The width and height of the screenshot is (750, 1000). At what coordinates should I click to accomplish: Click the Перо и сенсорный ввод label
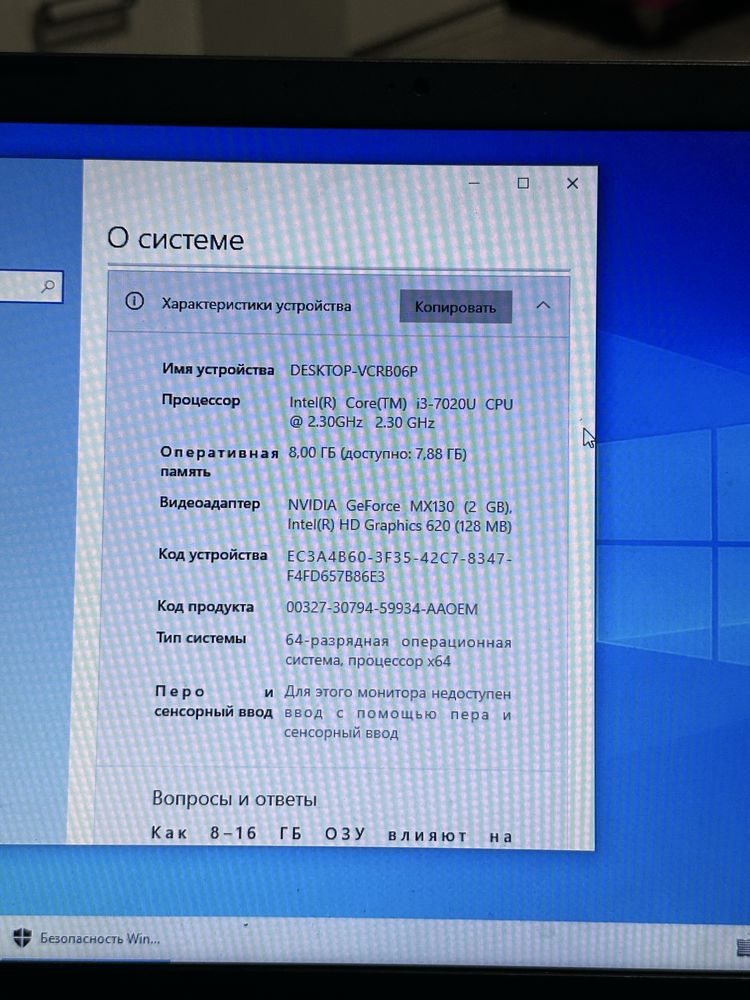coord(214,702)
